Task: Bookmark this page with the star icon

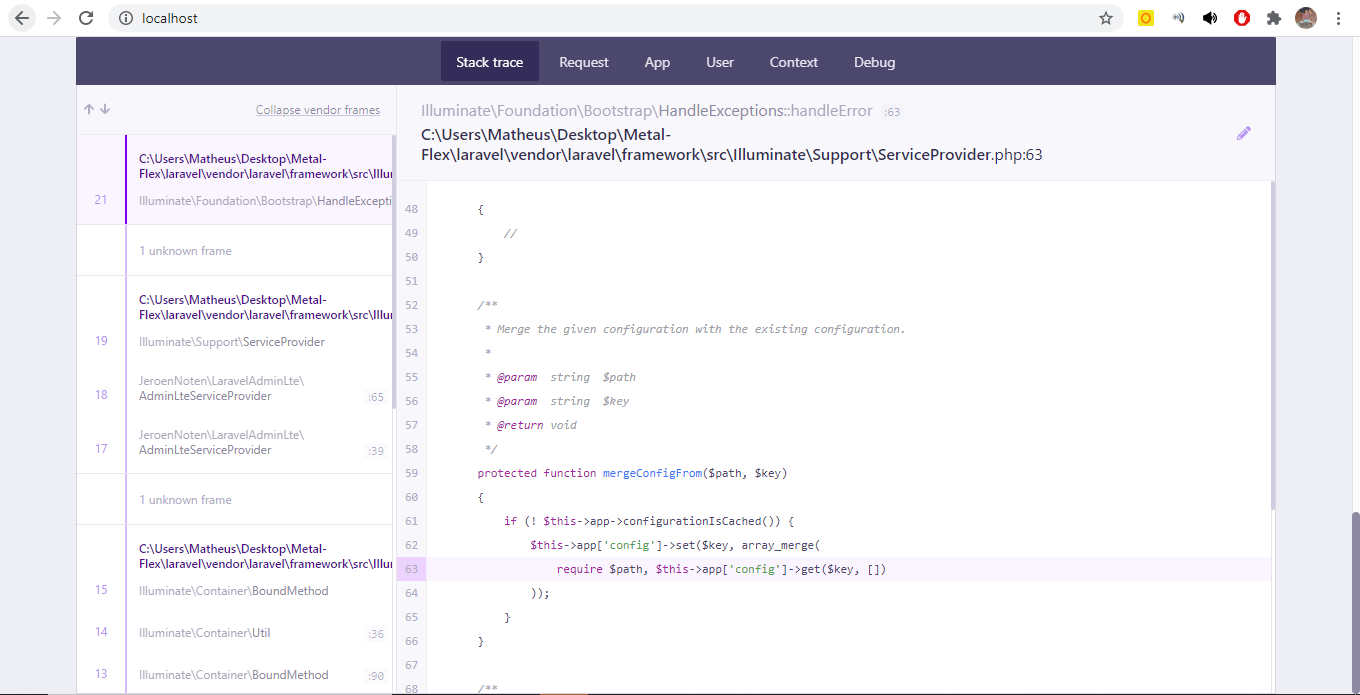Action: coord(1105,18)
